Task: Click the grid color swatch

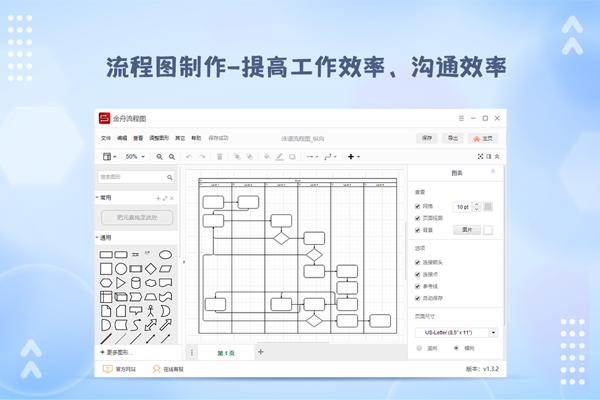Action: (x=488, y=207)
